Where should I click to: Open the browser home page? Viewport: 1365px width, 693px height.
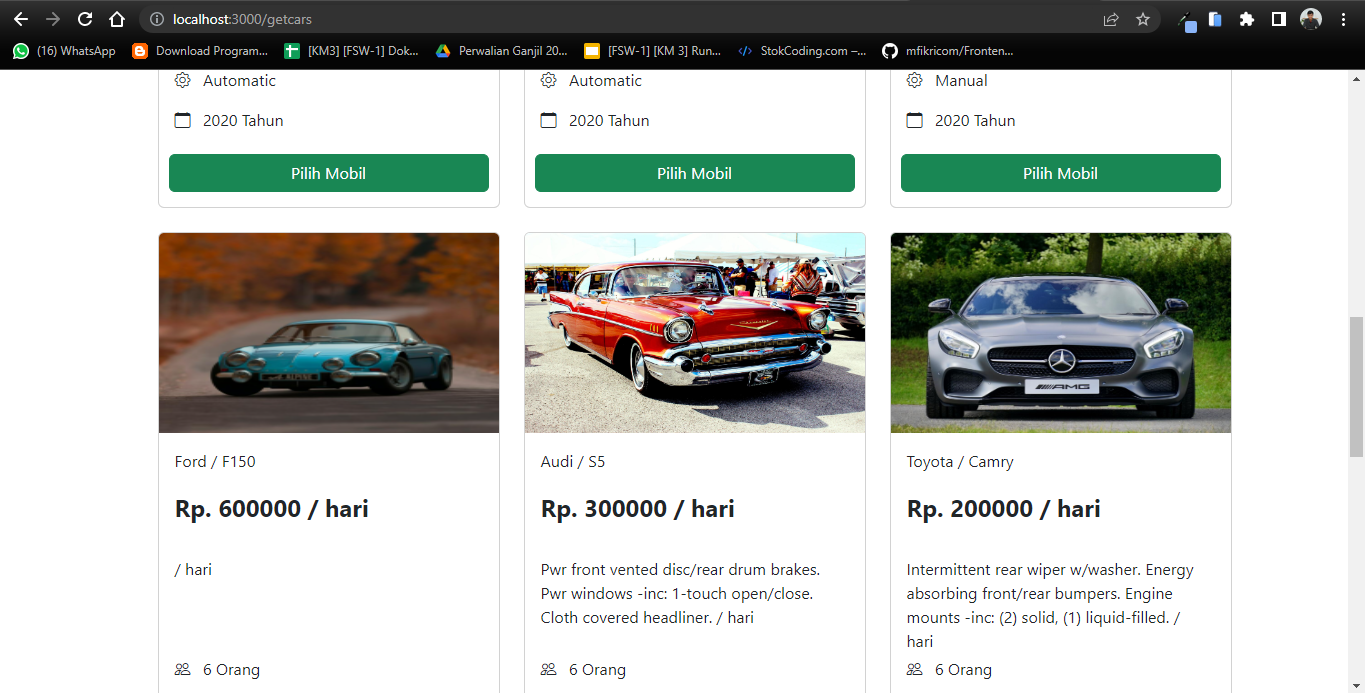(117, 19)
